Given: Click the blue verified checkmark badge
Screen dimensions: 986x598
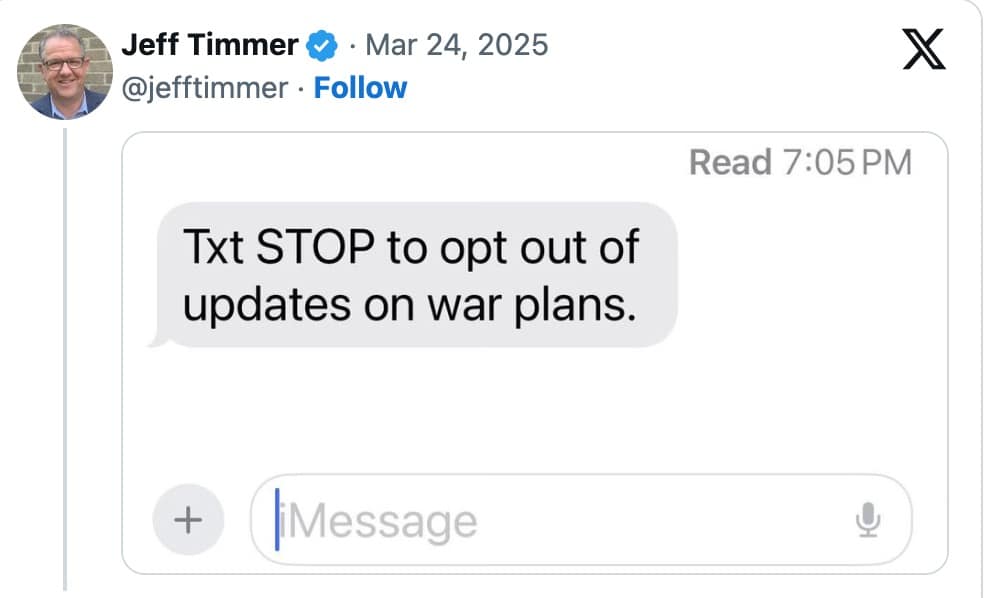Looking at the screenshot, I should pyautogui.click(x=320, y=45).
